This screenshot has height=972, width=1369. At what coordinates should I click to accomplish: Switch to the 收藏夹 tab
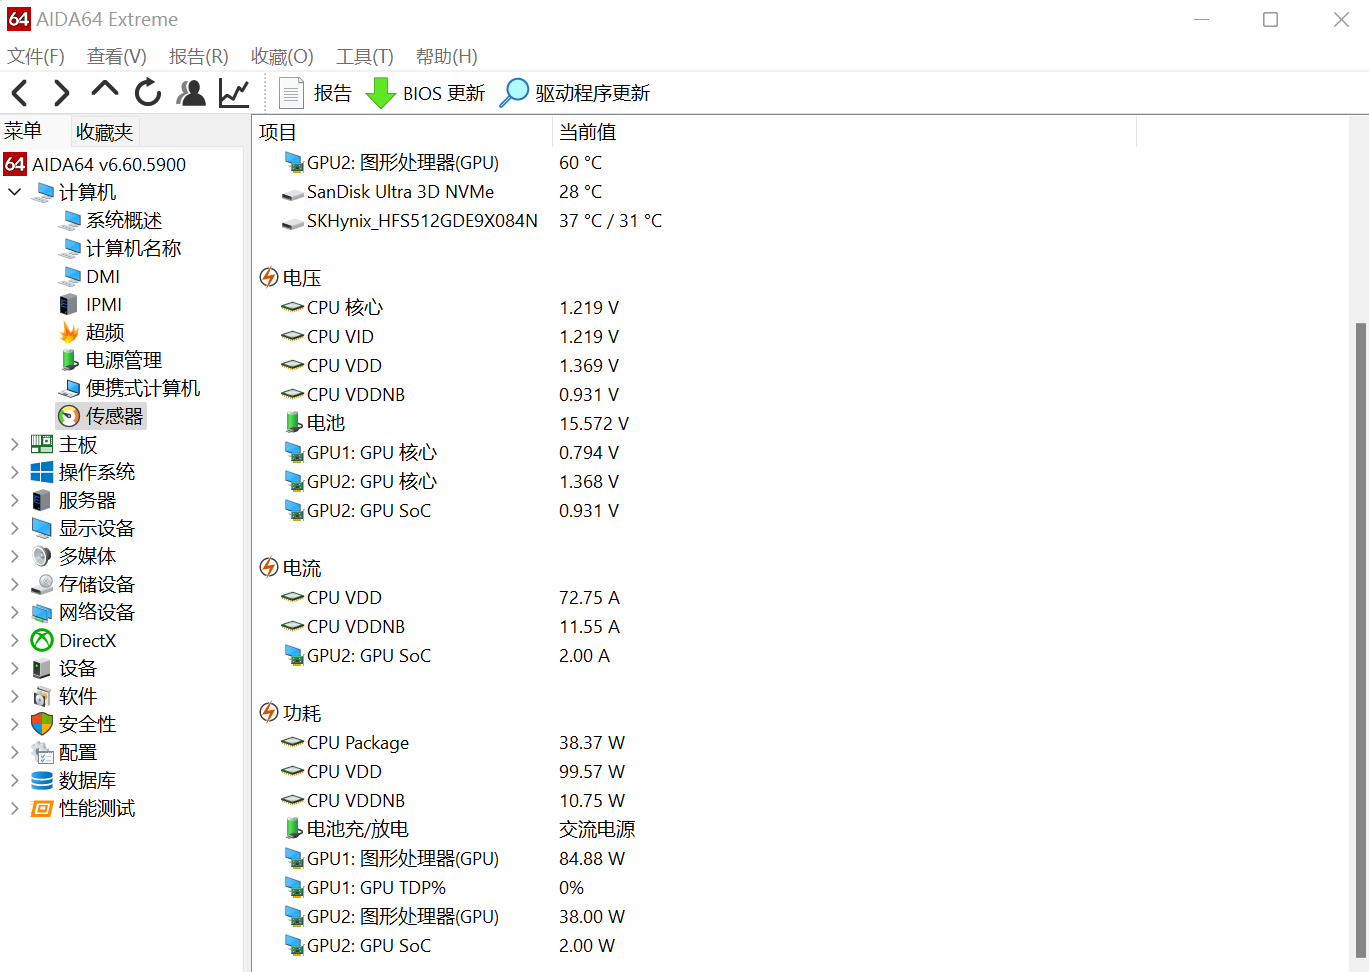click(x=104, y=132)
